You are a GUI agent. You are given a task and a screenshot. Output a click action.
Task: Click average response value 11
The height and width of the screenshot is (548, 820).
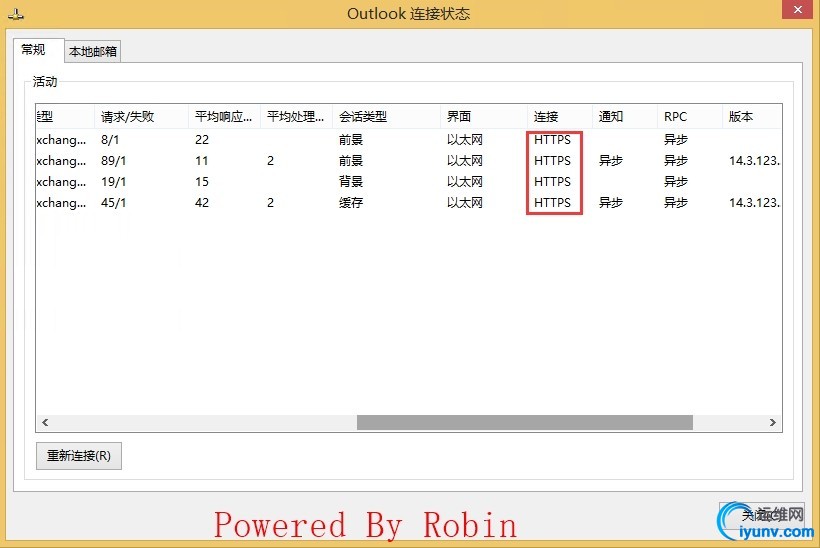coord(202,161)
